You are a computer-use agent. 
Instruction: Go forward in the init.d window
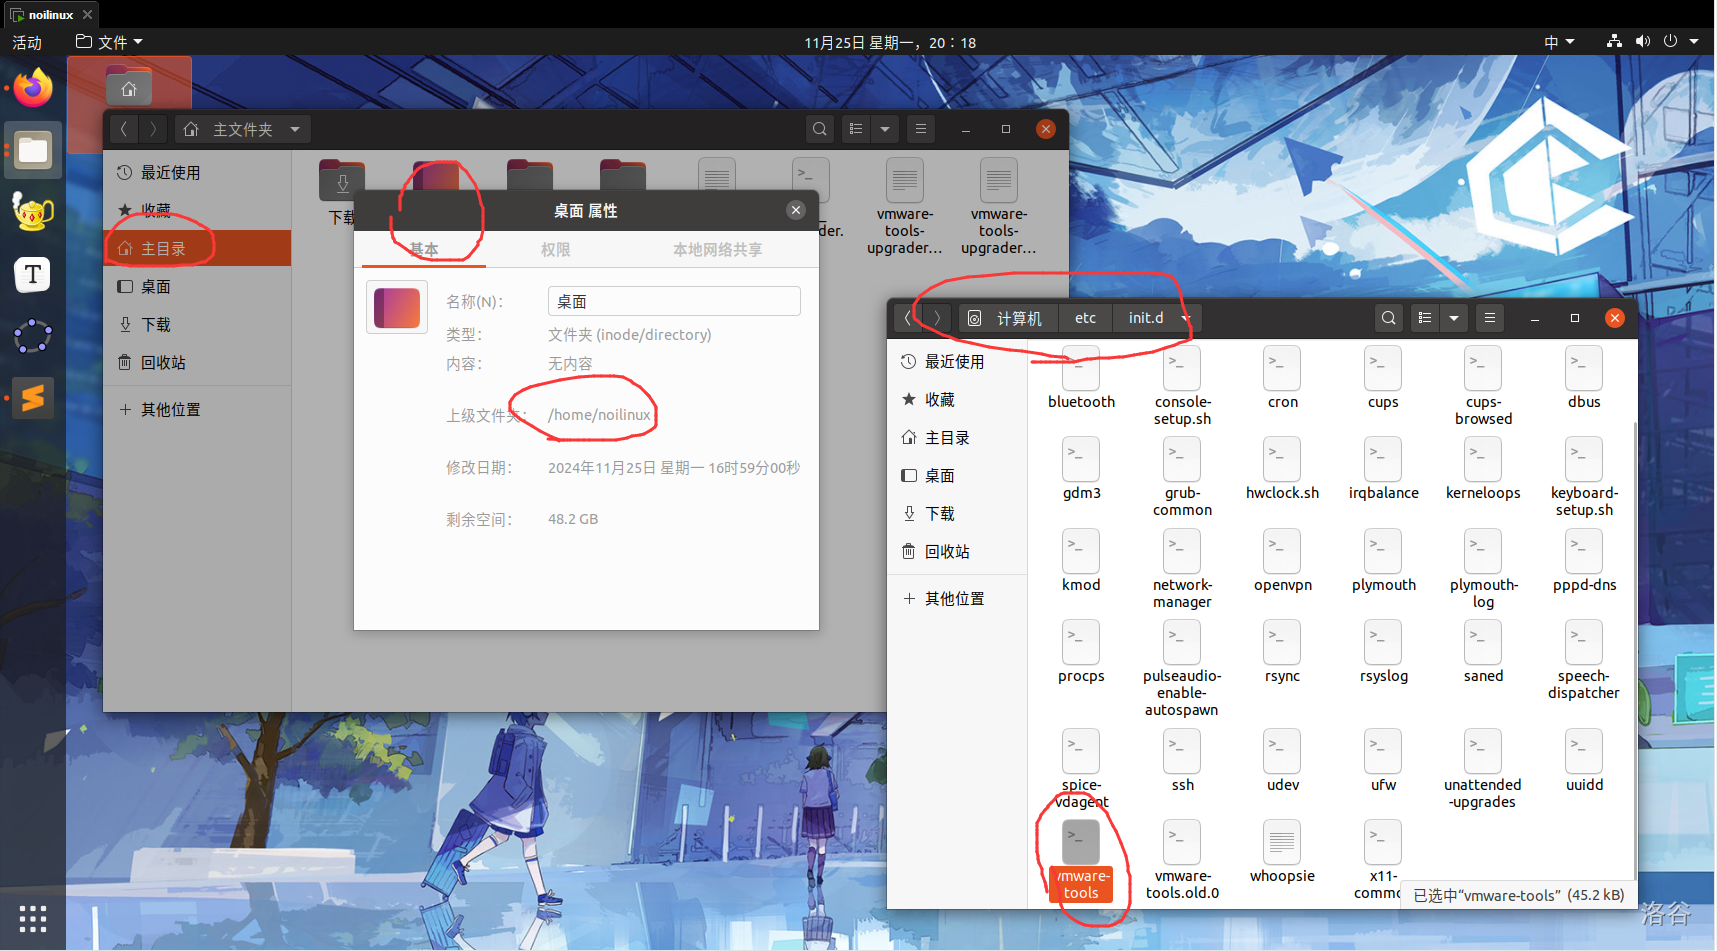tap(937, 318)
